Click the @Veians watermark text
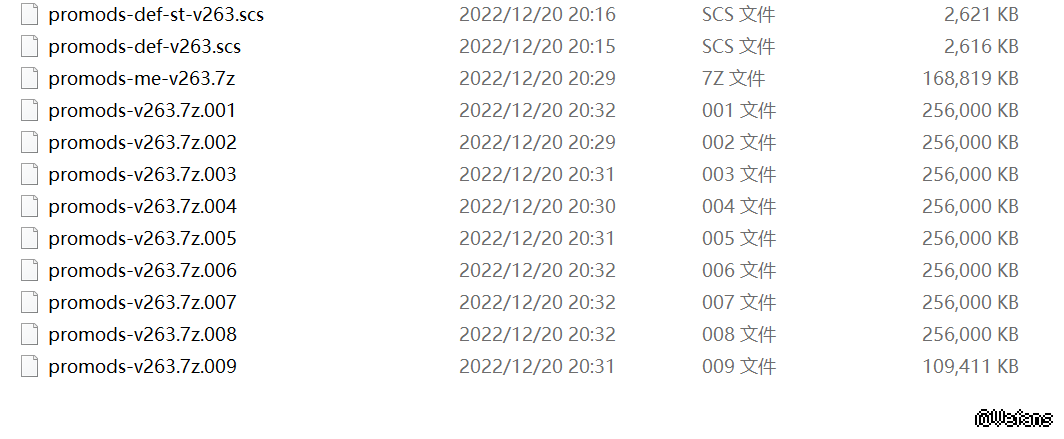1064x439 pixels. coord(1014,418)
